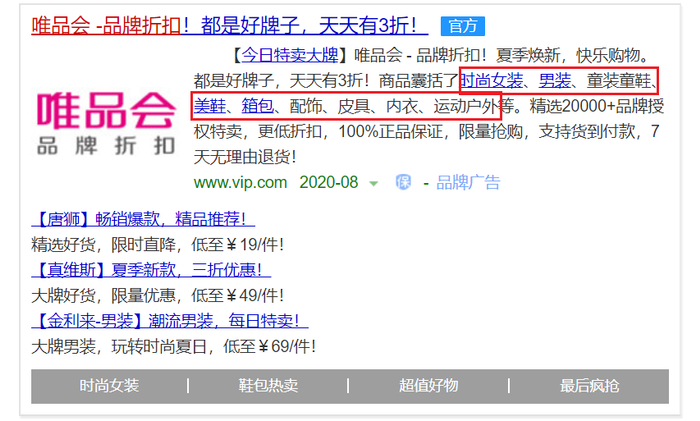
Task: Select the 超值好物 tab
Action: 429,386
